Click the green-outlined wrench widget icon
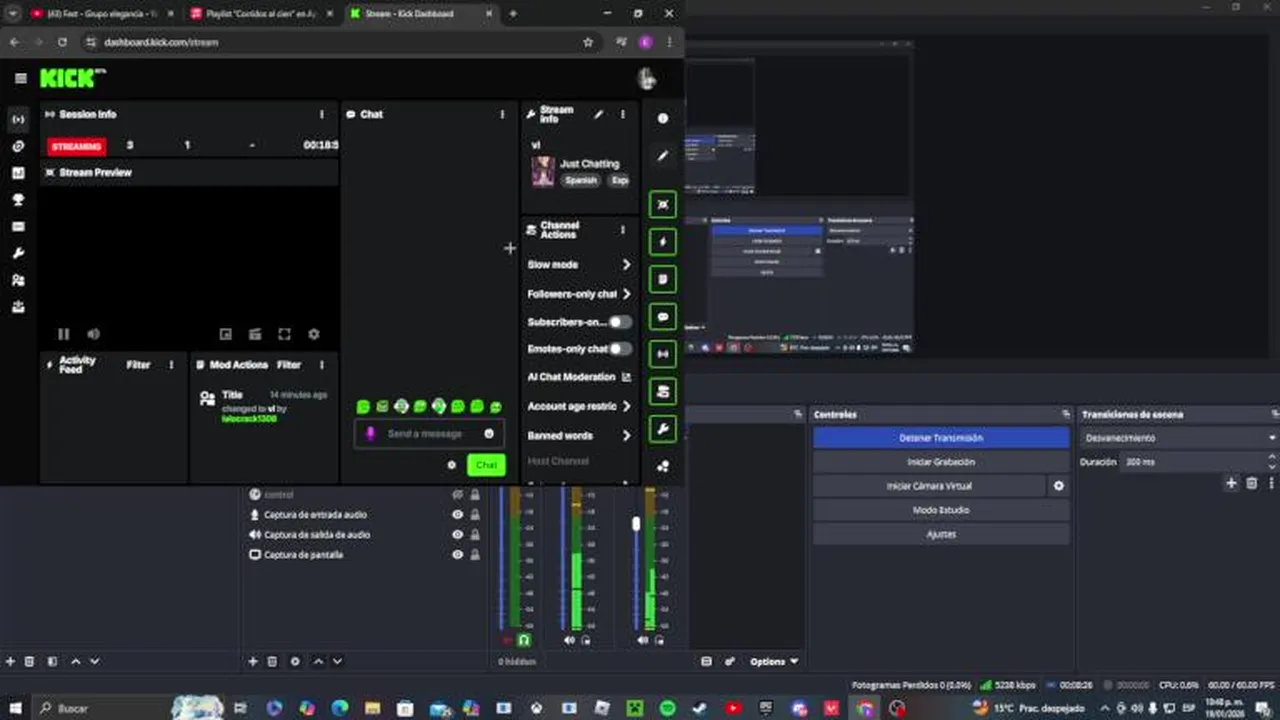Image resolution: width=1280 pixels, height=720 pixels. [x=662, y=429]
